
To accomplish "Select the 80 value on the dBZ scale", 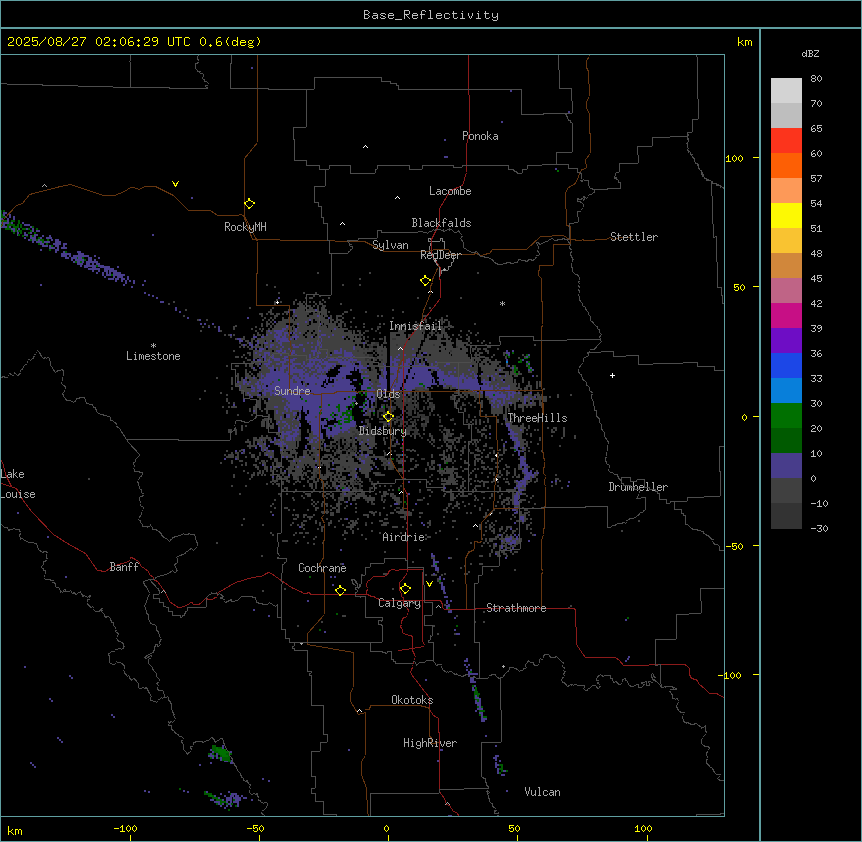I will point(816,79).
